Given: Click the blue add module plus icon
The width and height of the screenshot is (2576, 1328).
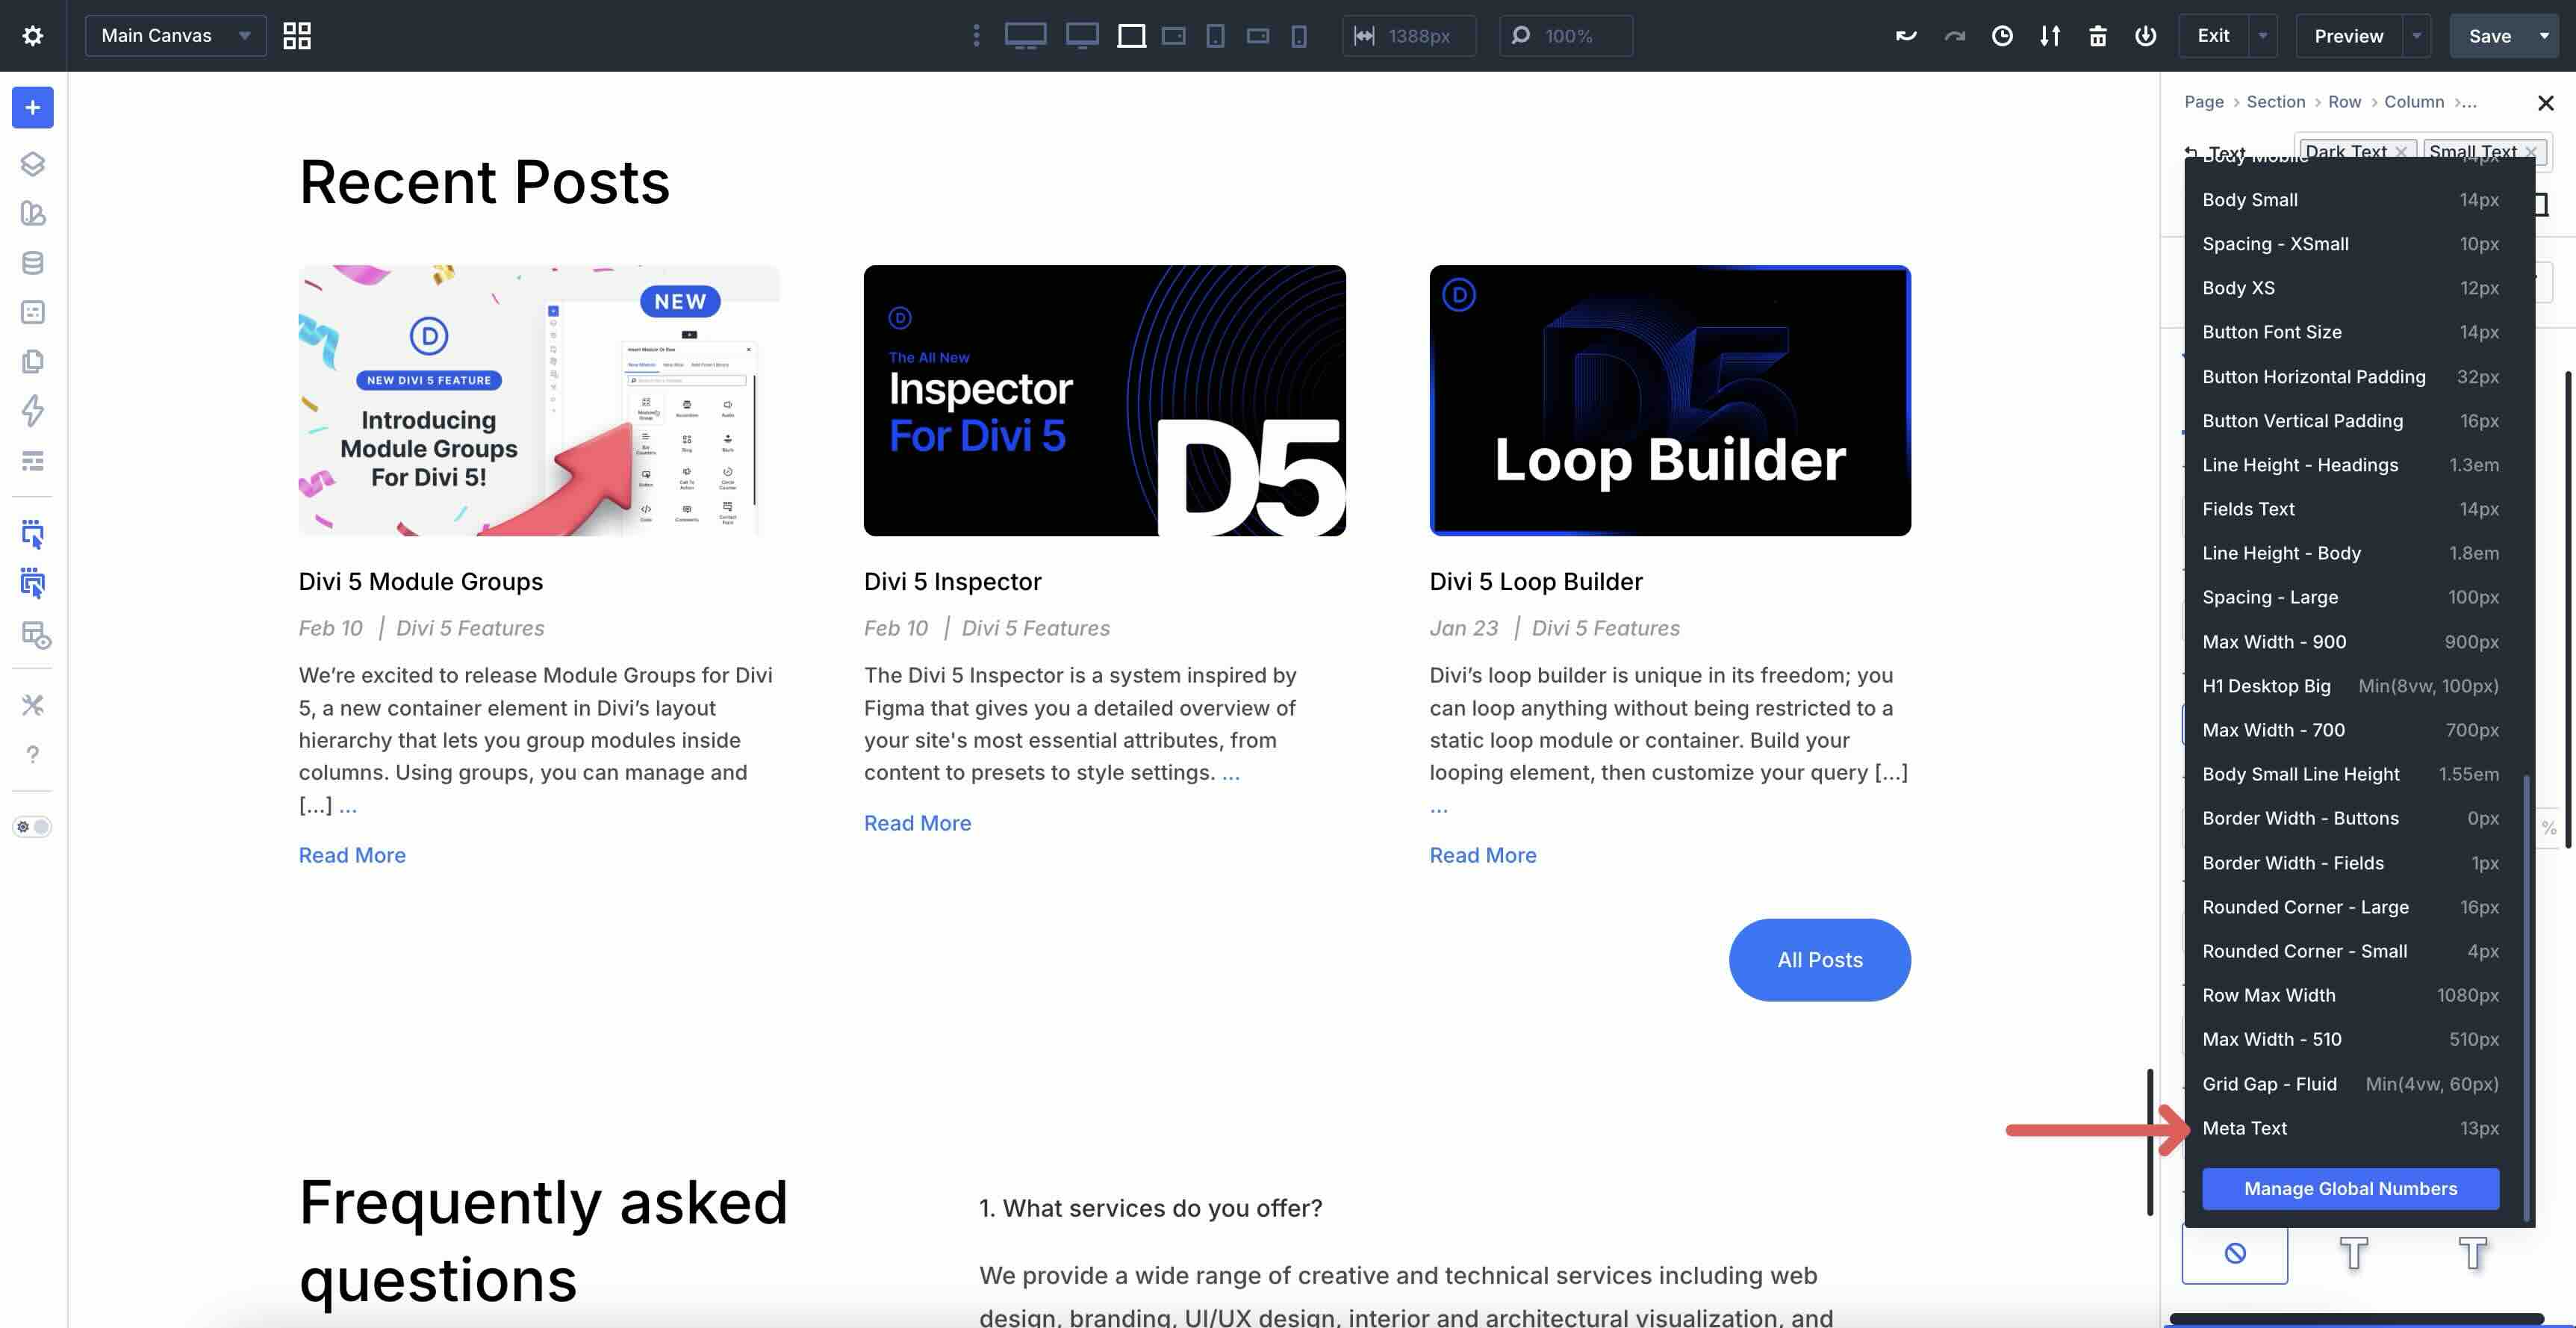Looking at the screenshot, I should coord(32,108).
